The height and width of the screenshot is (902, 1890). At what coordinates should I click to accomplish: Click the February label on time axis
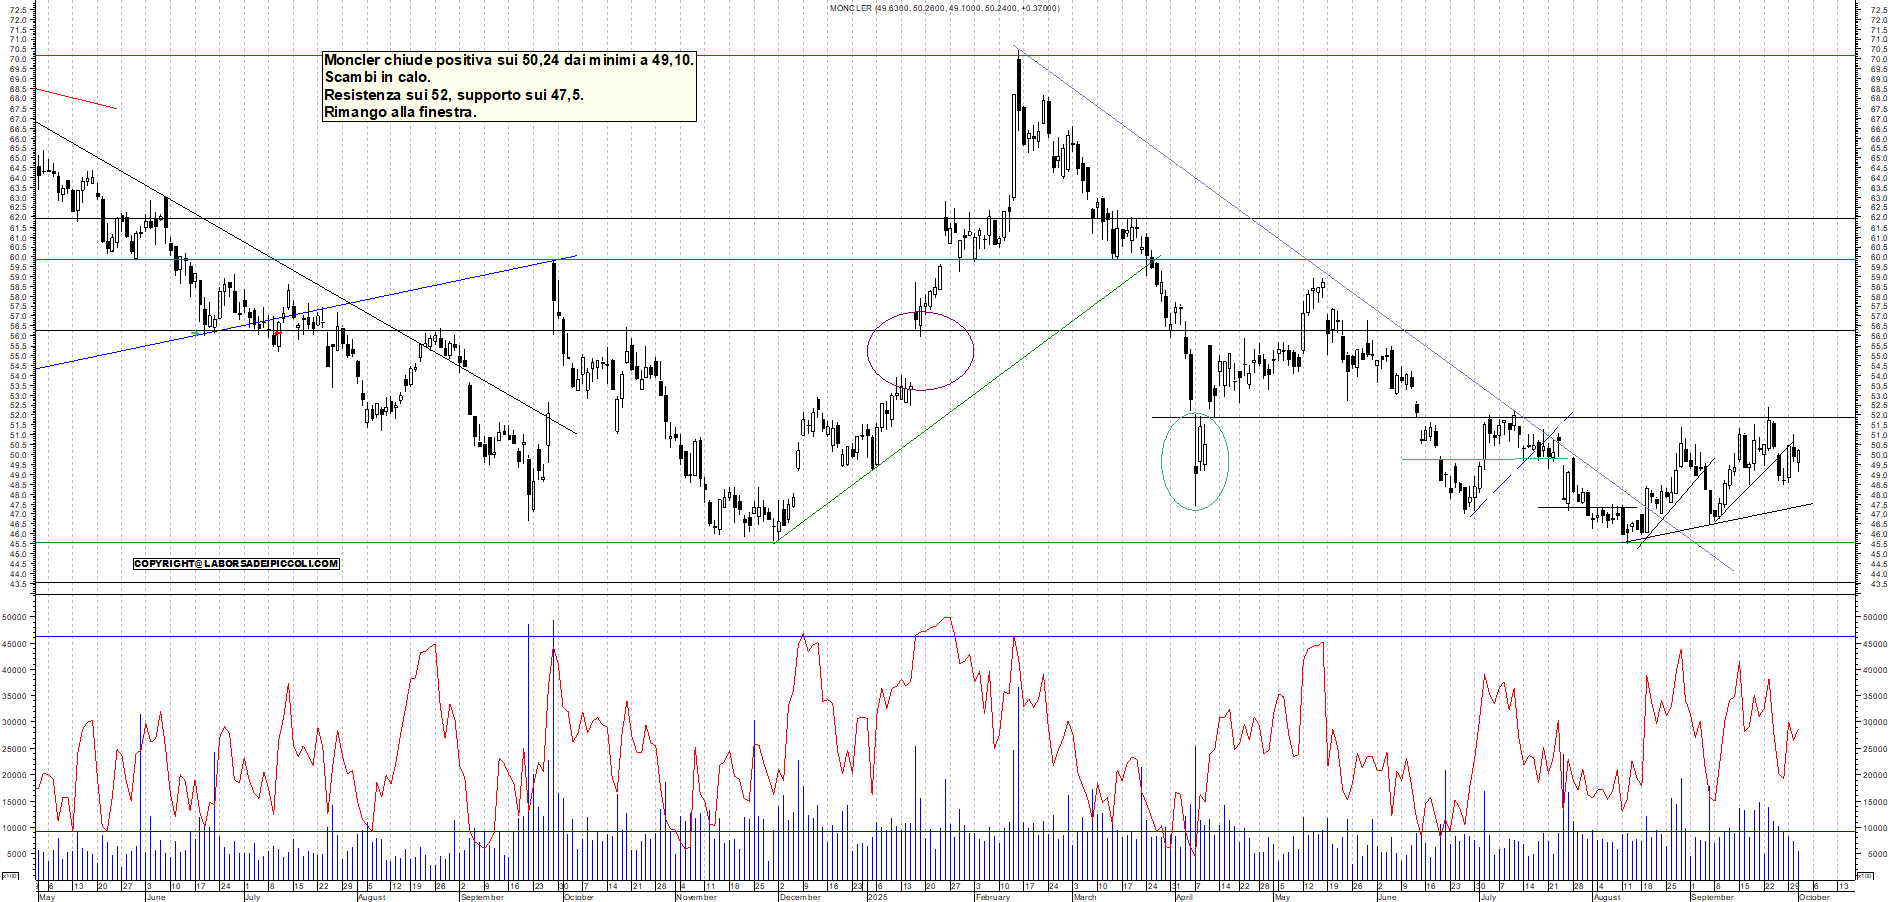pos(992,897)
